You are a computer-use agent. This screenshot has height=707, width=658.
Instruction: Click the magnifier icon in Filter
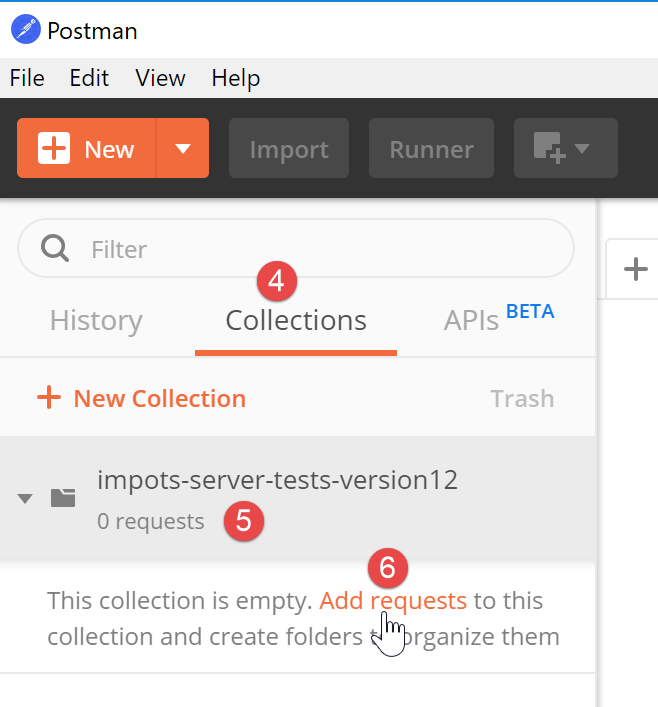pyautogui.click(x=54, y=248)
